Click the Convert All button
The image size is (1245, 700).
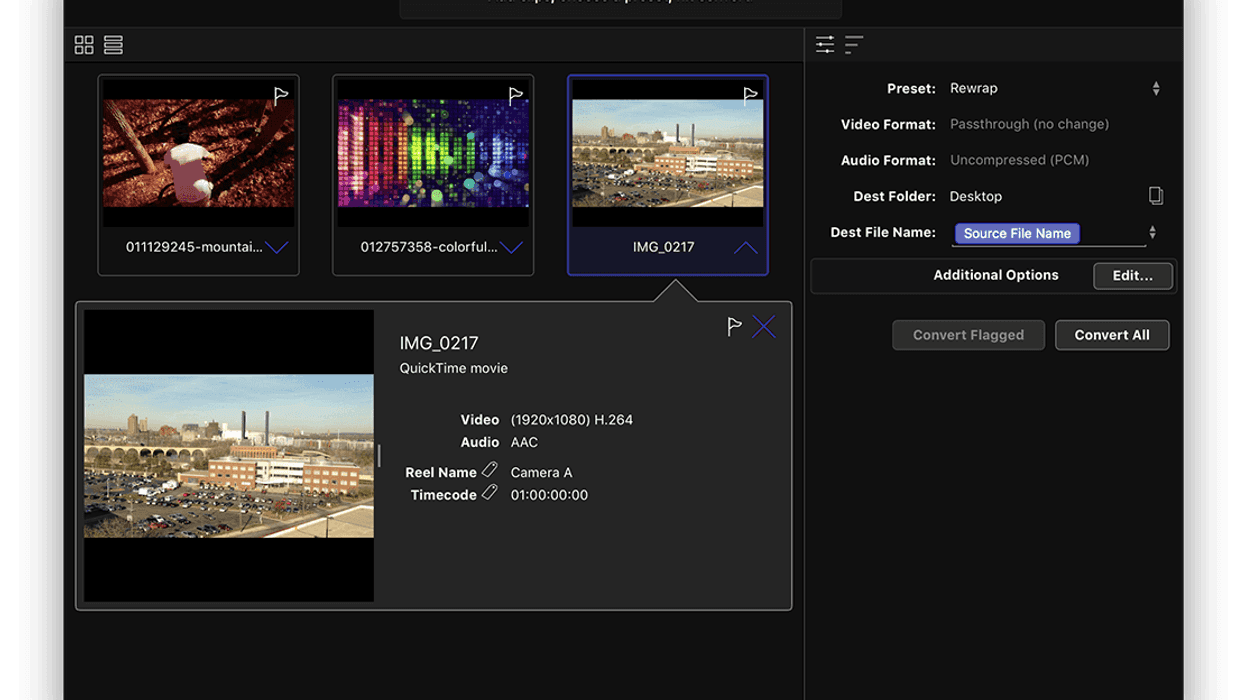(x=1112, y=335)
